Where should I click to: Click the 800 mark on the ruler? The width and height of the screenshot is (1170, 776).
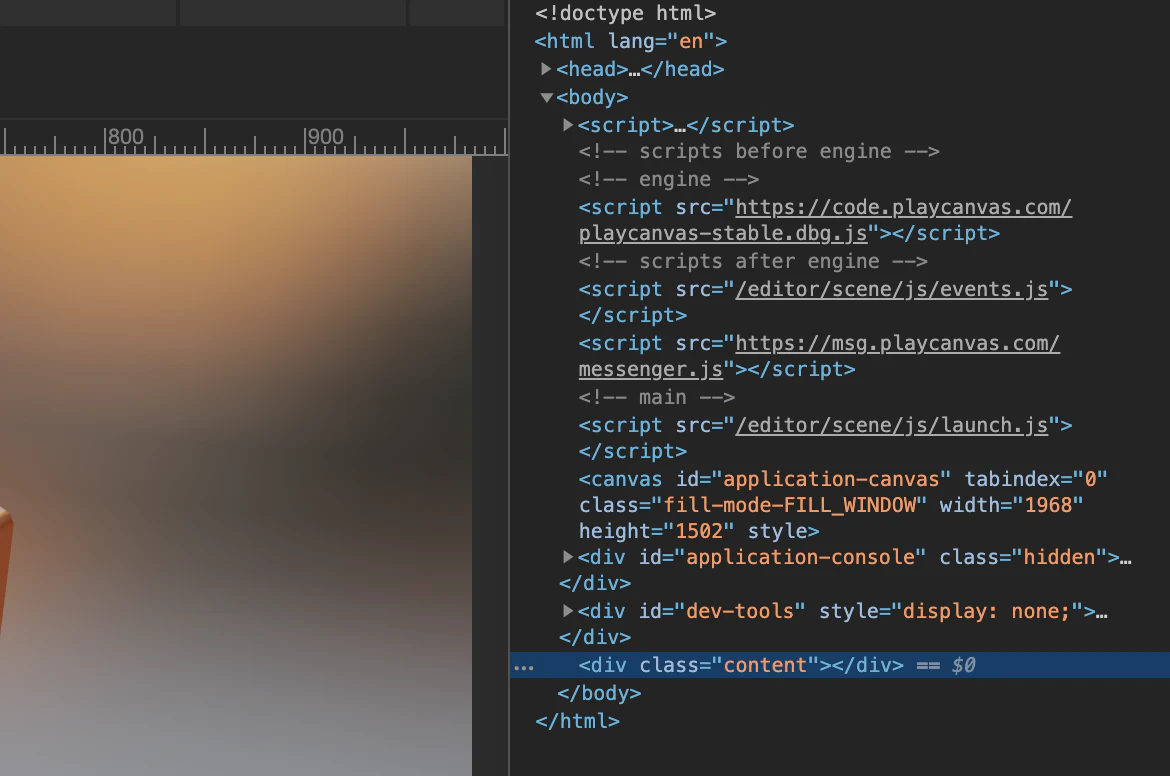[x=125, y=137]
